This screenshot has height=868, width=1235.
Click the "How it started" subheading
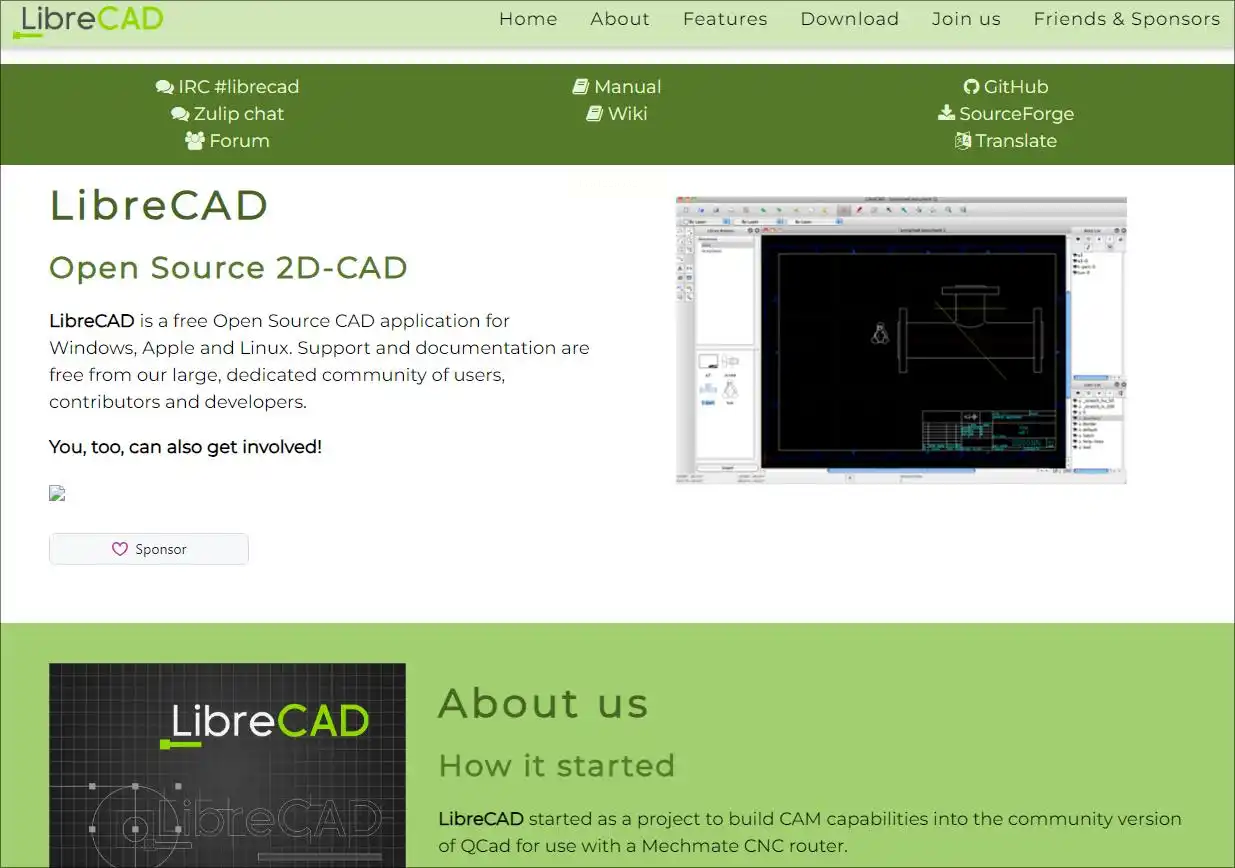556,765
